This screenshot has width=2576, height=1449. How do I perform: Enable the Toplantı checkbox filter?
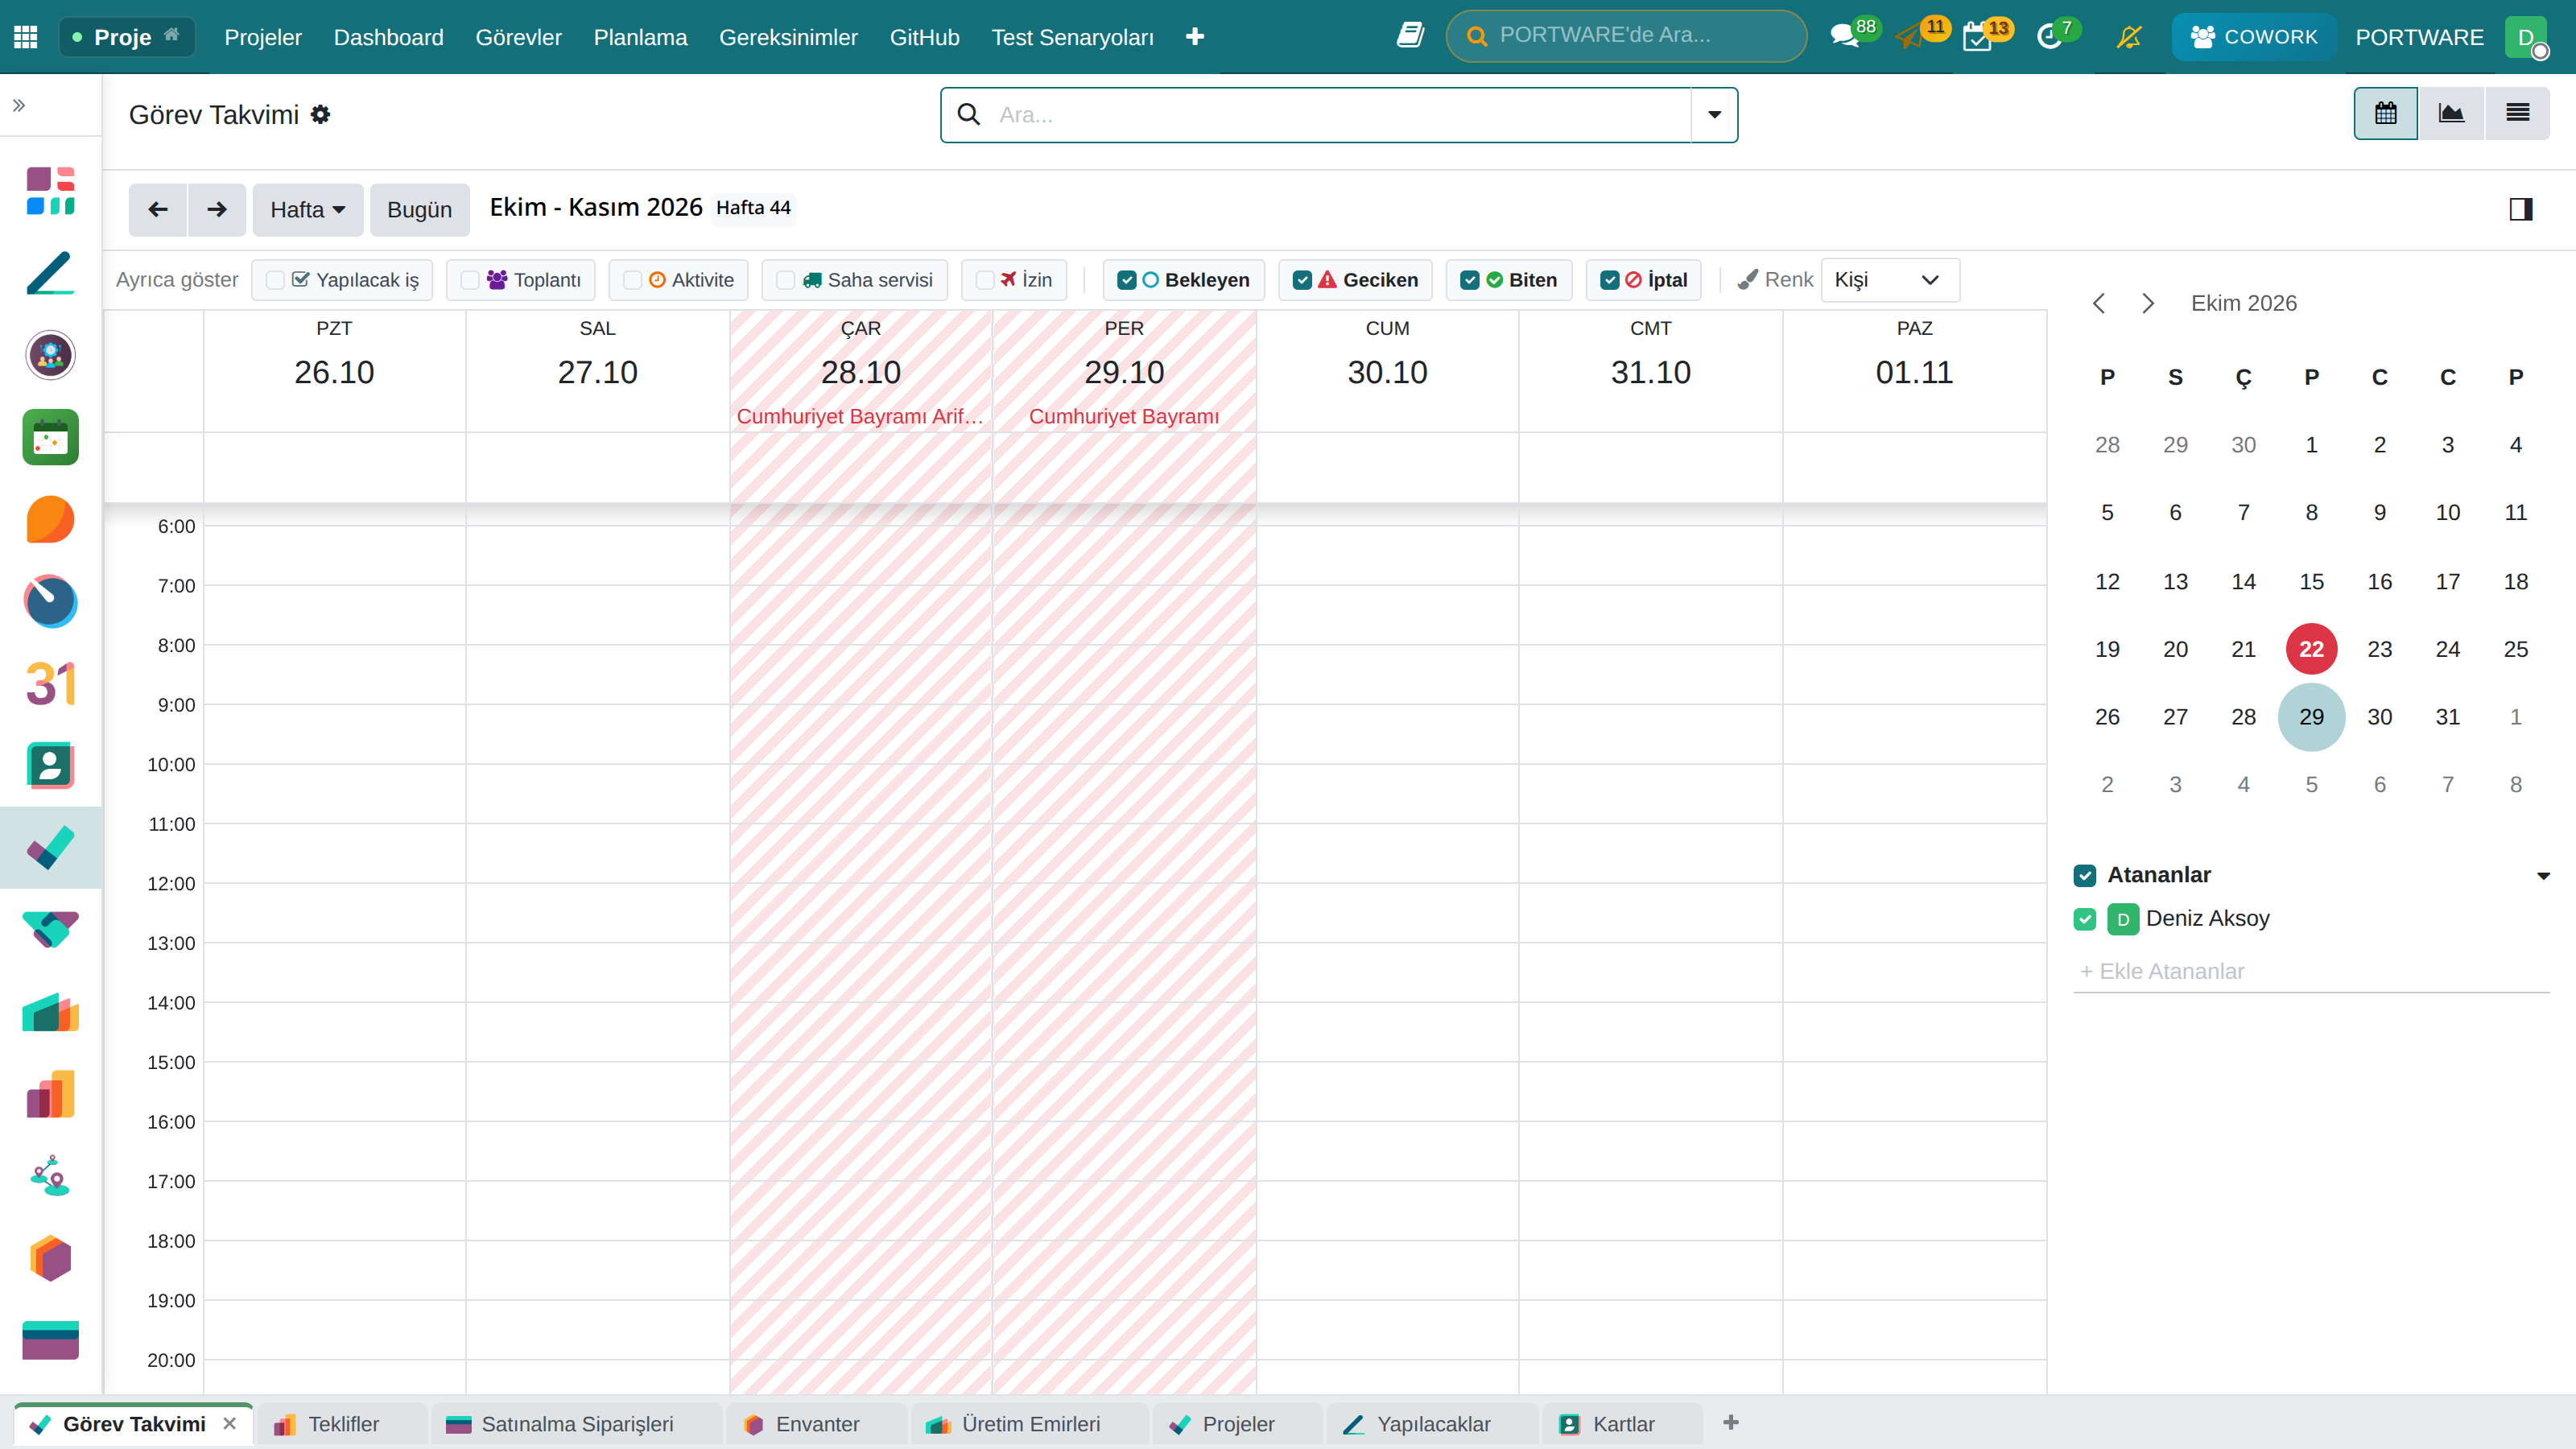469,280
